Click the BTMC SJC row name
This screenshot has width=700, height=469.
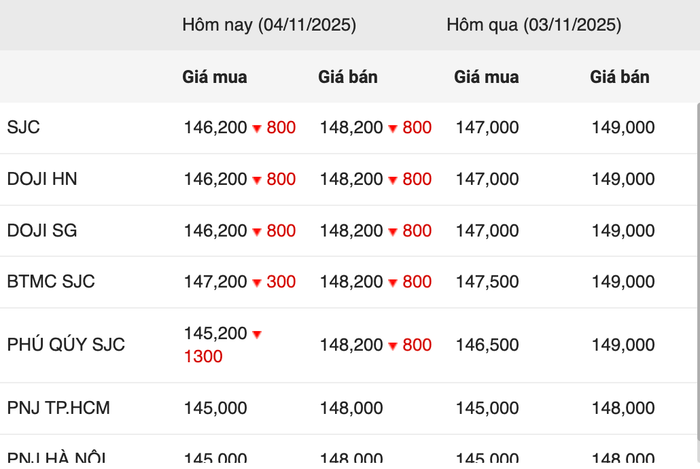[x=51, y=282]
